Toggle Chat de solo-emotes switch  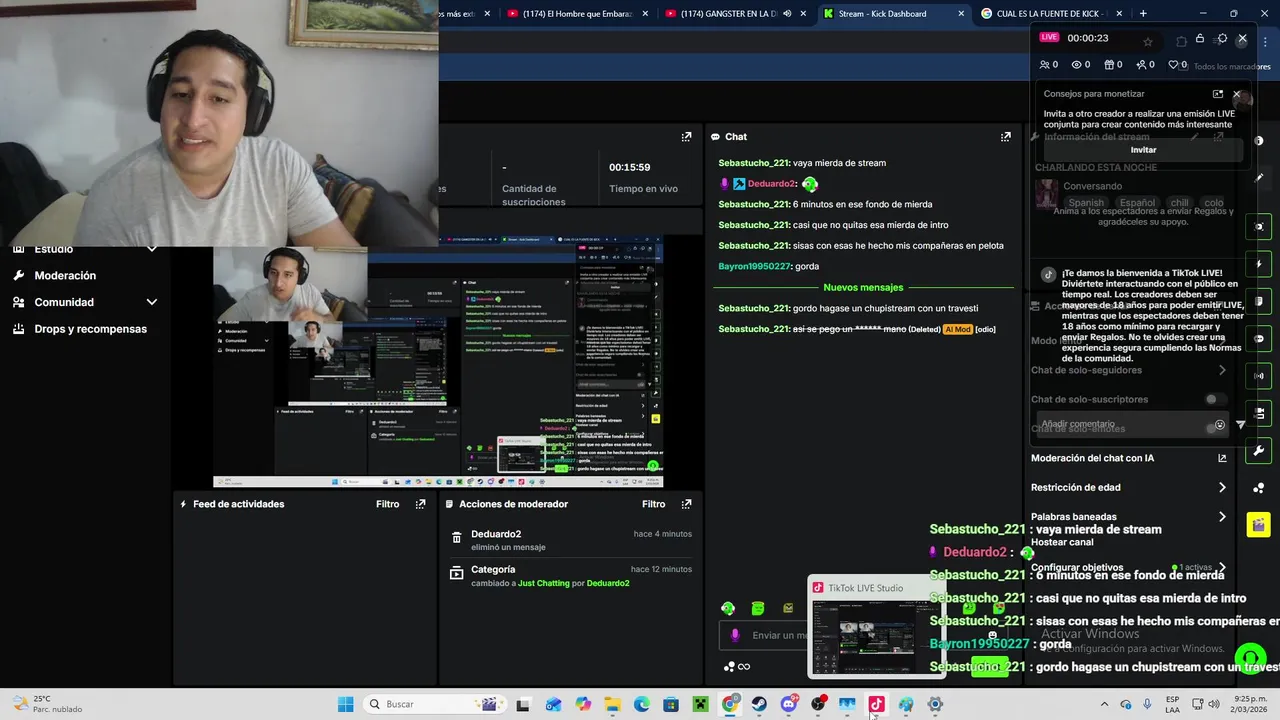tap(1214, 428)
